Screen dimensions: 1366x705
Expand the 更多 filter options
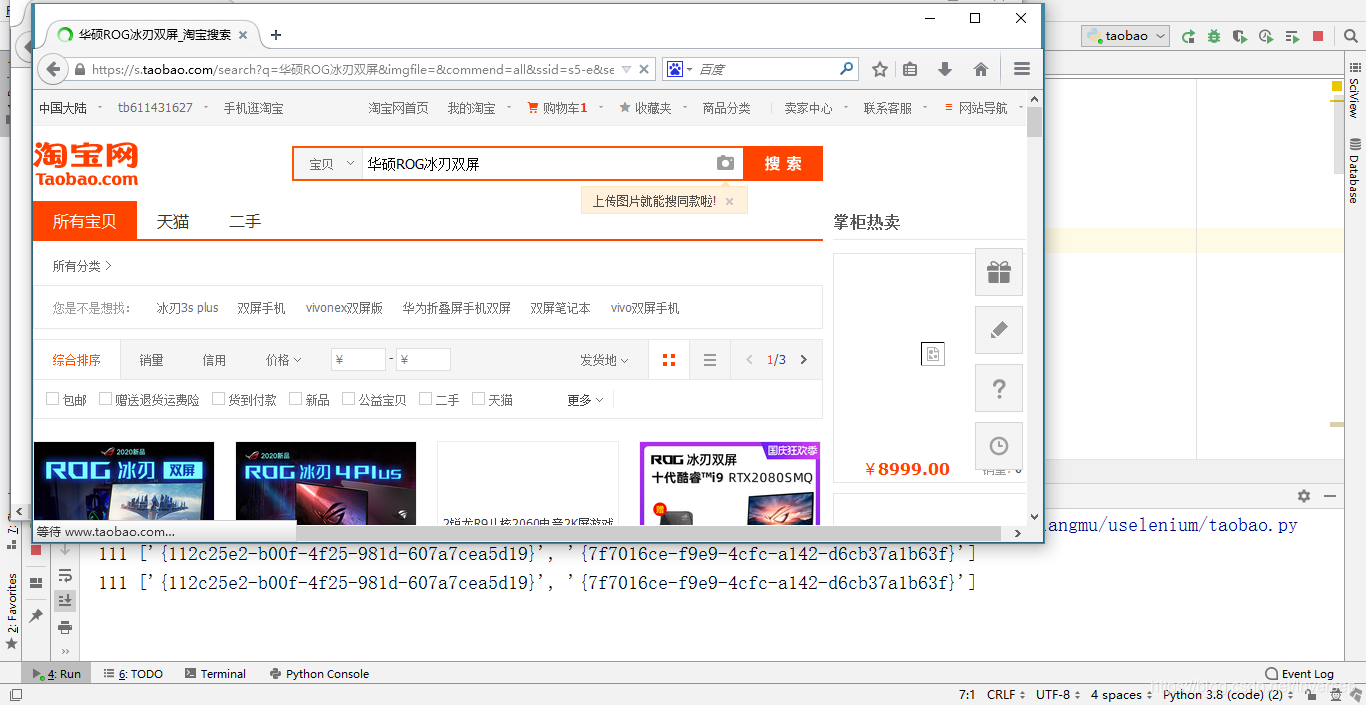click(x=585, y=400)
